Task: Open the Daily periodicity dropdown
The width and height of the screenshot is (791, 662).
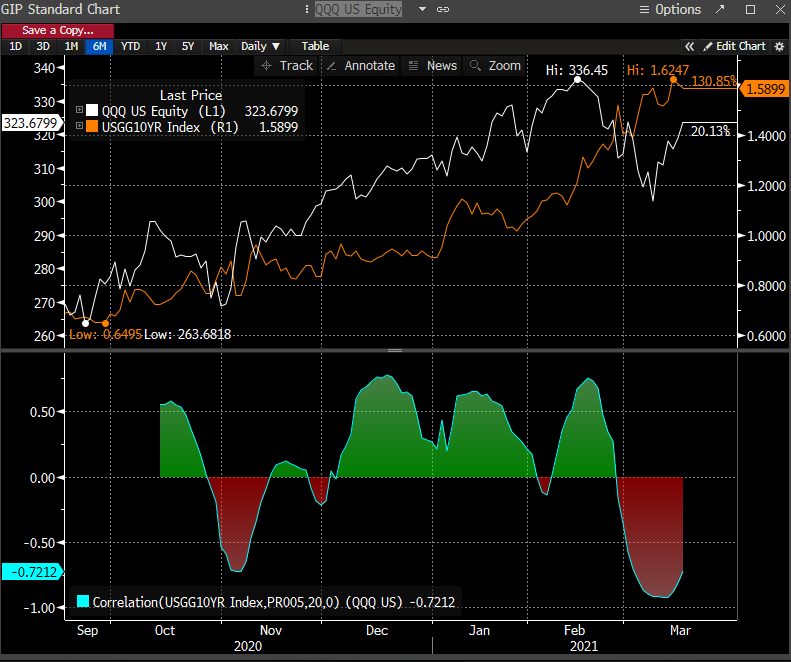Action: tap(260, 46)
